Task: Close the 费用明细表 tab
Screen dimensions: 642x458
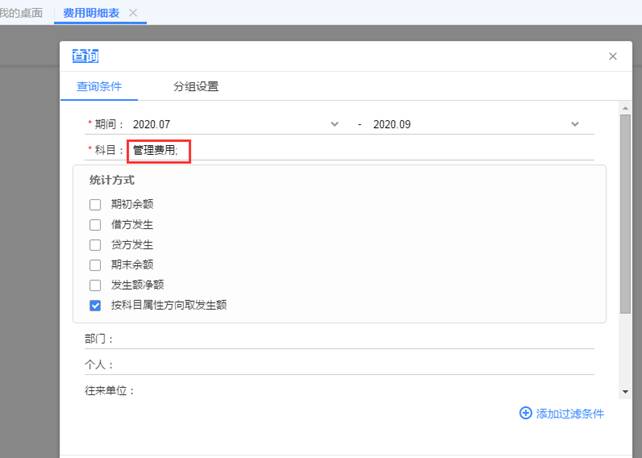Action: (134, 12)
